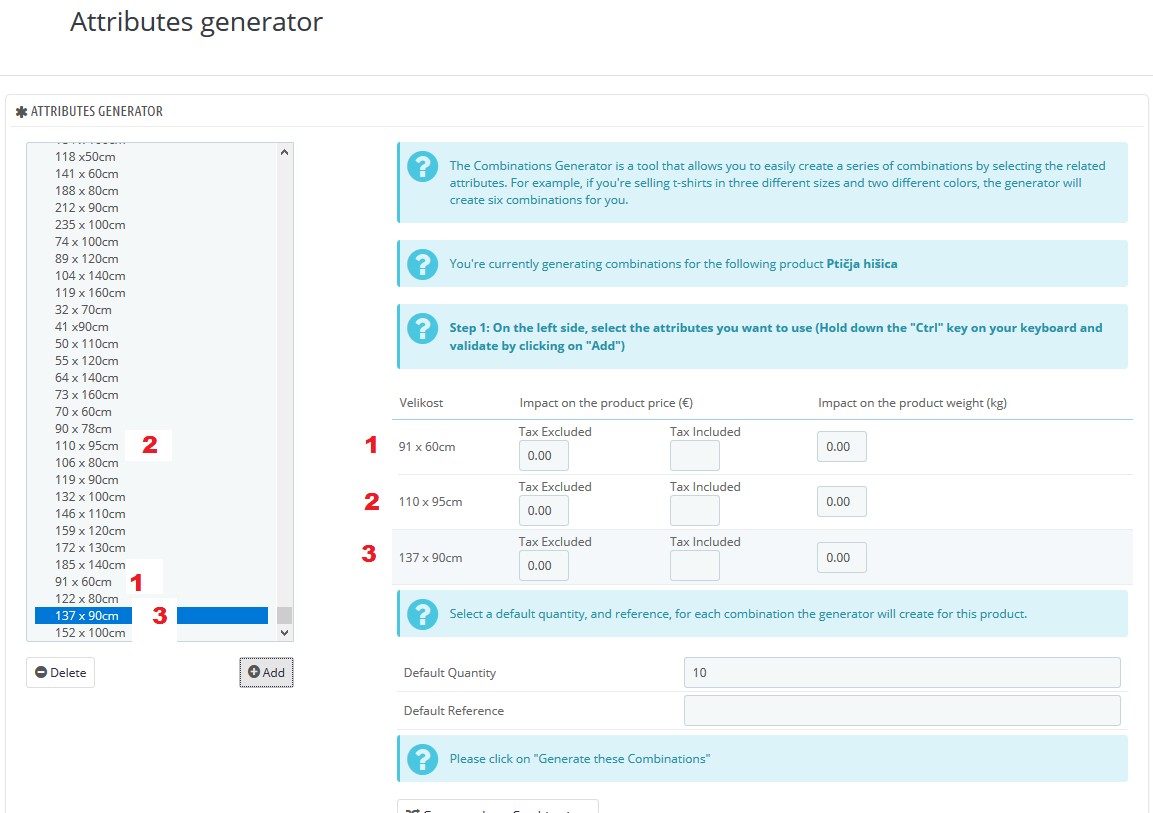This screenshot has width=1153, height=813.
Task: Select the highlighted 137 x 90cm list entry
Action: [151, 615]
